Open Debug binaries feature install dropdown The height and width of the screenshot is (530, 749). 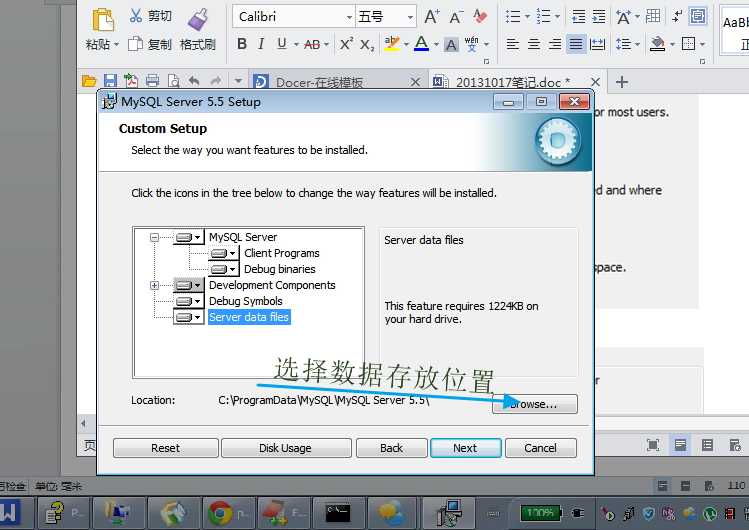[x=224, y=269]
